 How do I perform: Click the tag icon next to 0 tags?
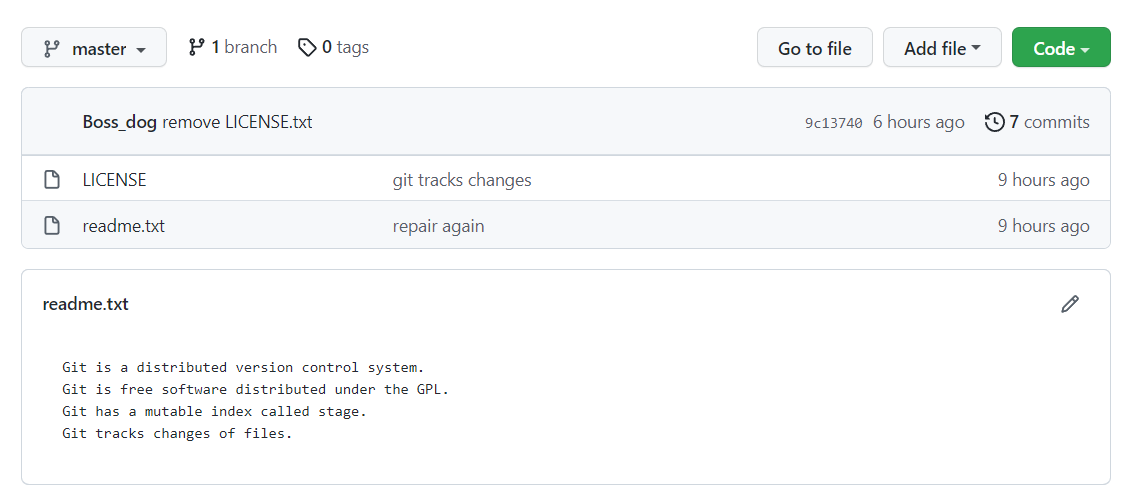pos(307,47)
